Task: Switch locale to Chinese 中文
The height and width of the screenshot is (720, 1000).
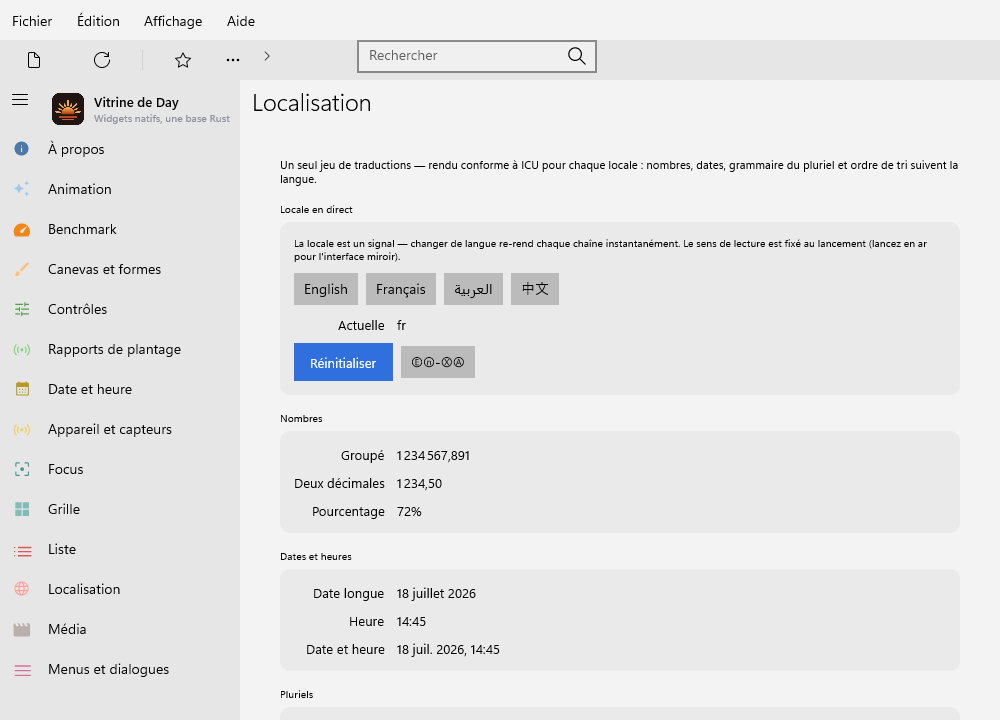Action: (x=534, y=289)
